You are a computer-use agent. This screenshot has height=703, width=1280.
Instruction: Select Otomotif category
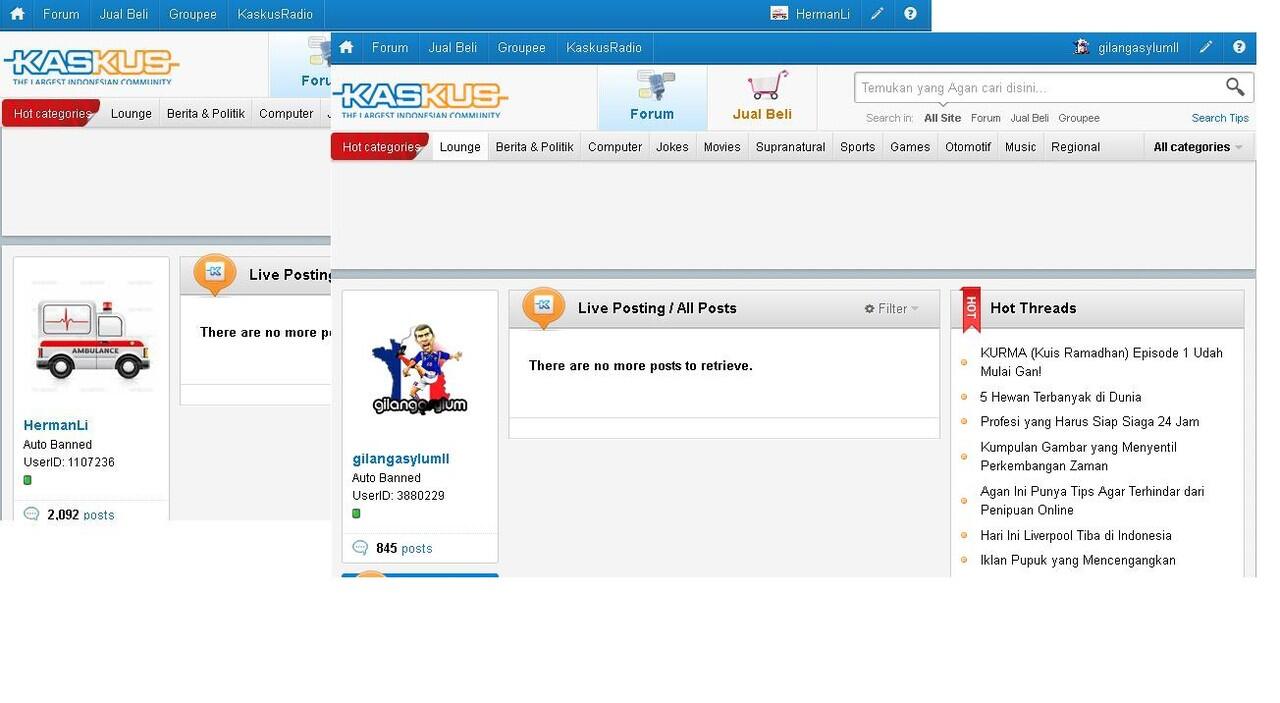click(968, 147)
